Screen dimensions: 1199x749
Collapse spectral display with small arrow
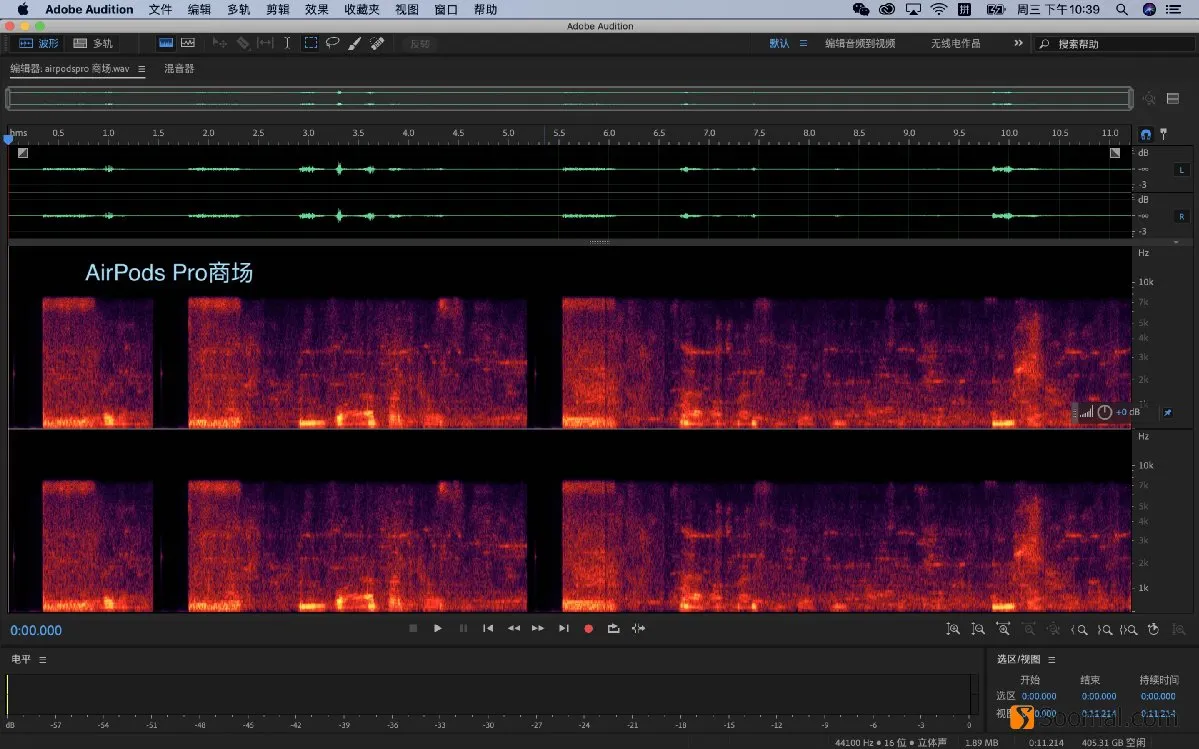coord(1176,242)
